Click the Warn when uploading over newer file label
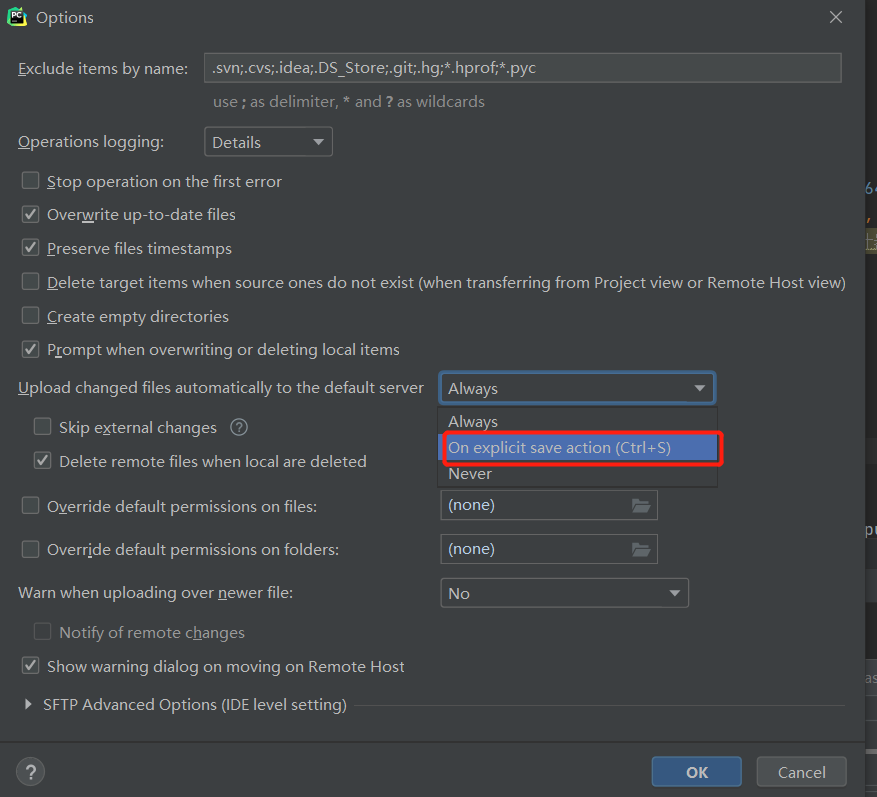The width and height of the screenshot is (877, 797). pyautogui.click(x=155, y=593)
